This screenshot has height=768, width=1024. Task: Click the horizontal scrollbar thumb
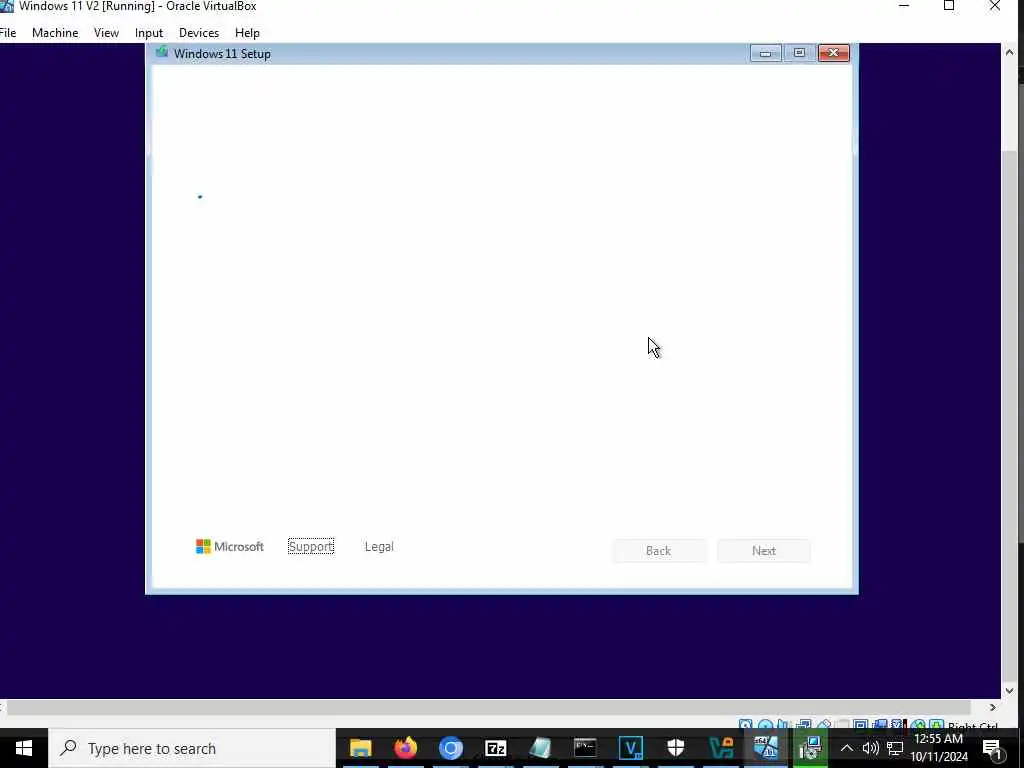[x=488, y=707]
